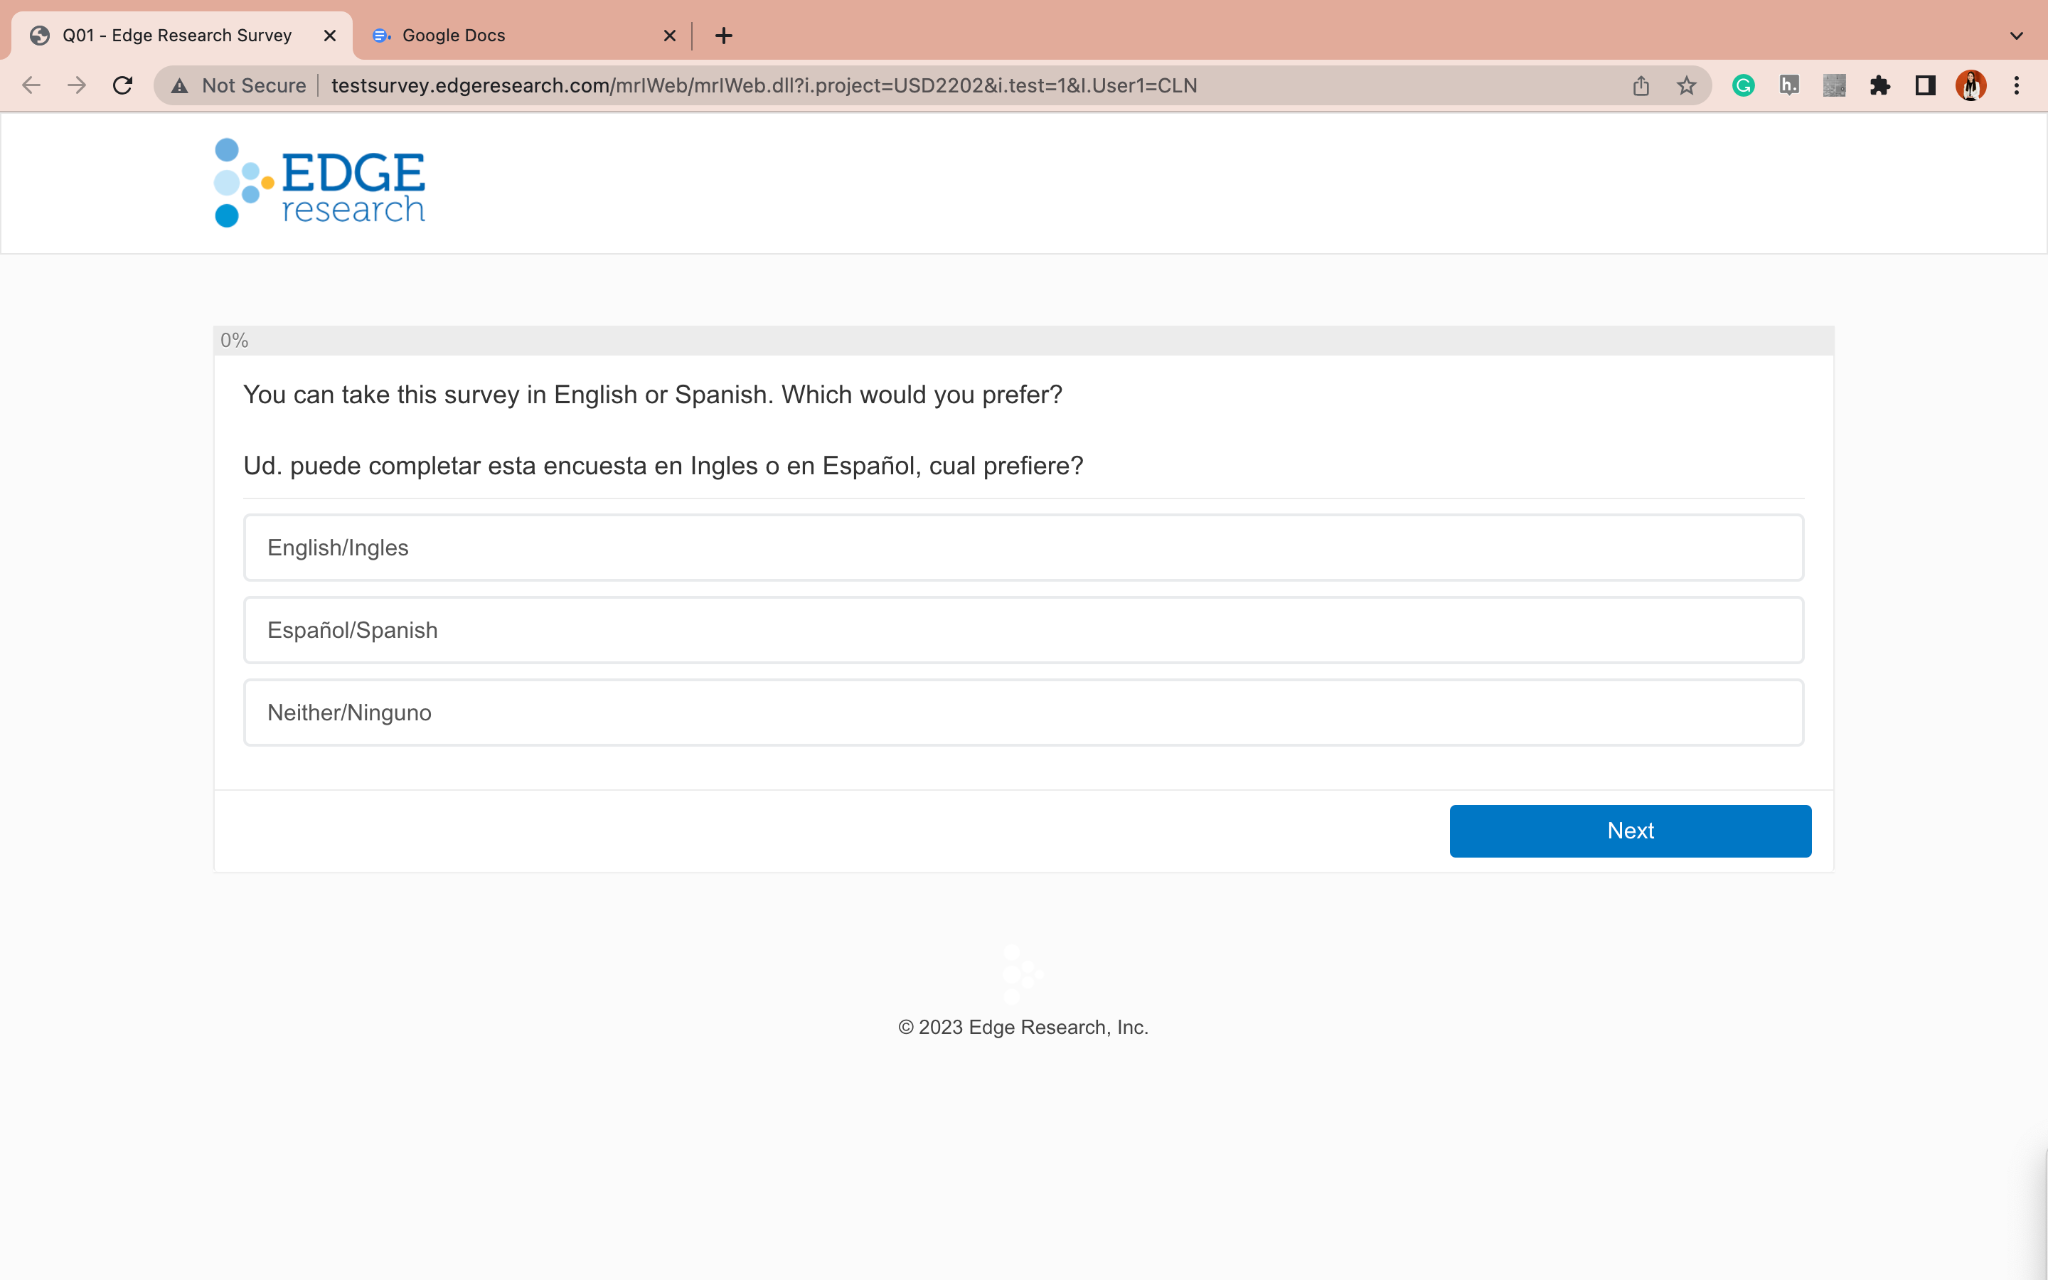Open the Chrome three-dot menu

coord(2016,86)
